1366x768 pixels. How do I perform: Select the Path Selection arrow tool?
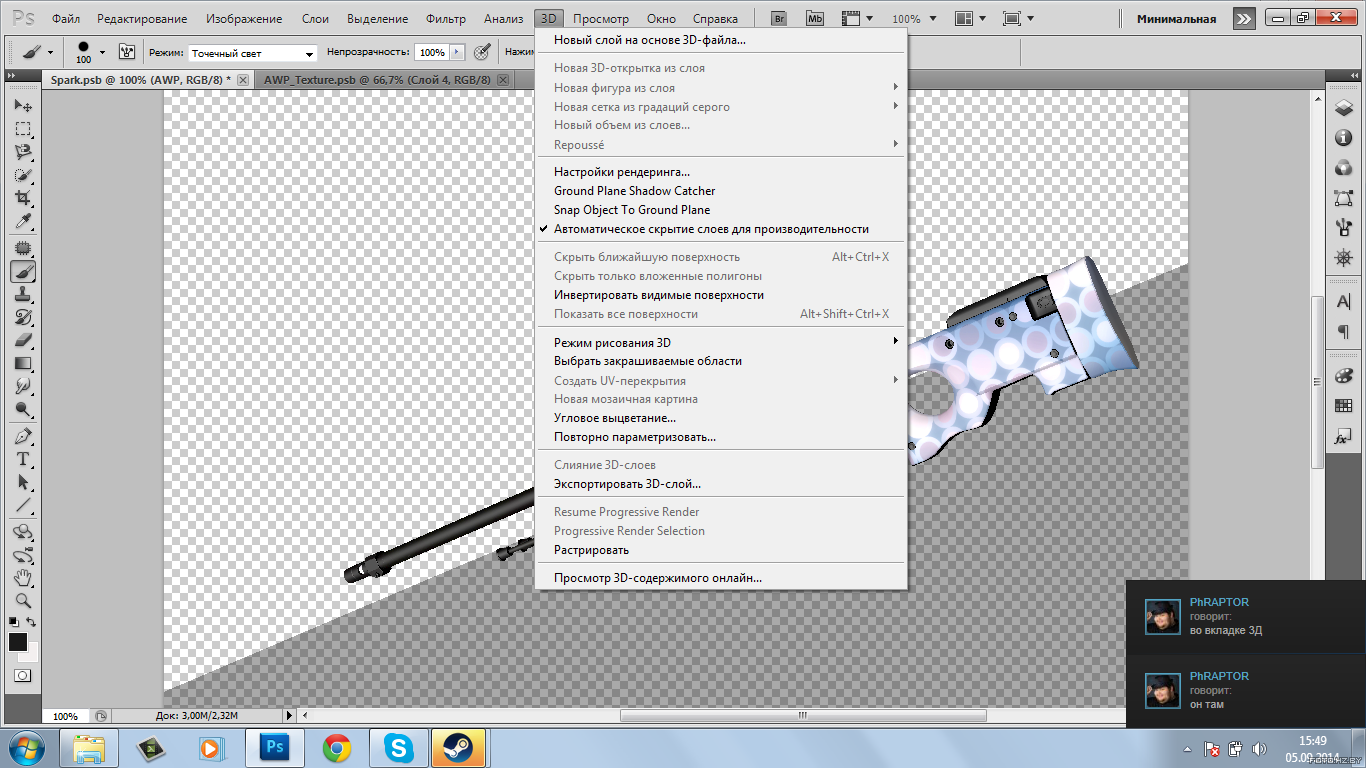(x=23, y=482)
